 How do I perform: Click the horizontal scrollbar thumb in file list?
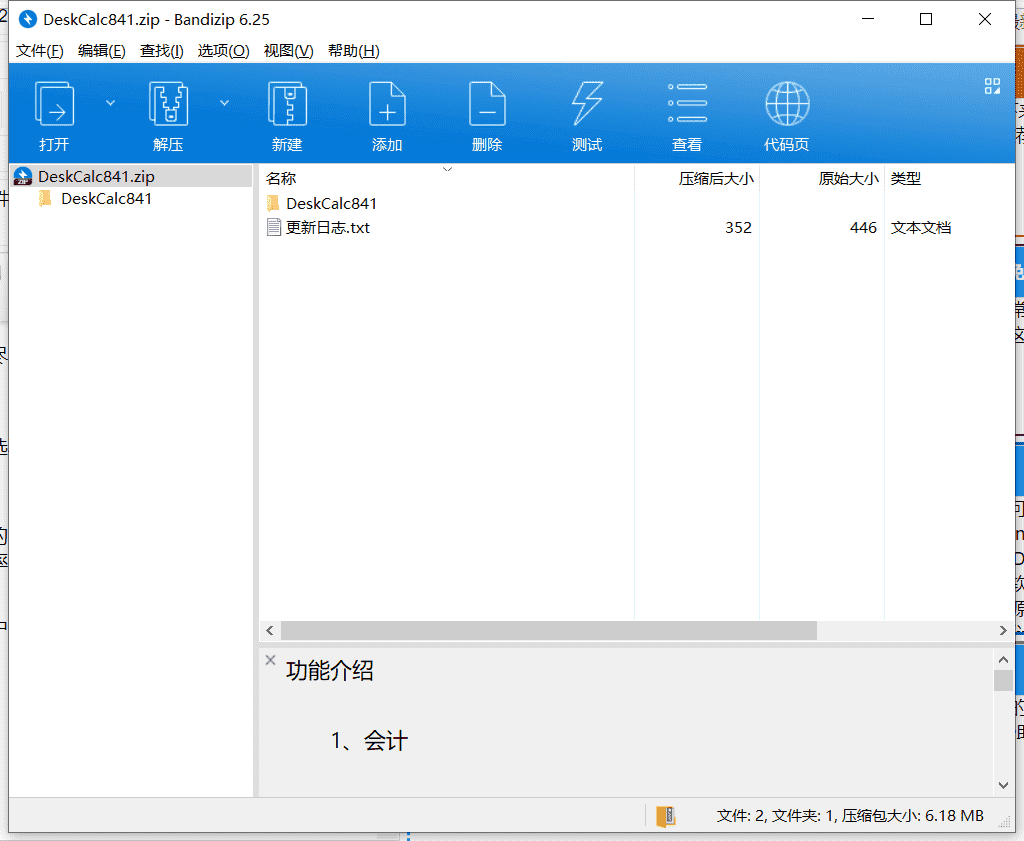[549, 631]
